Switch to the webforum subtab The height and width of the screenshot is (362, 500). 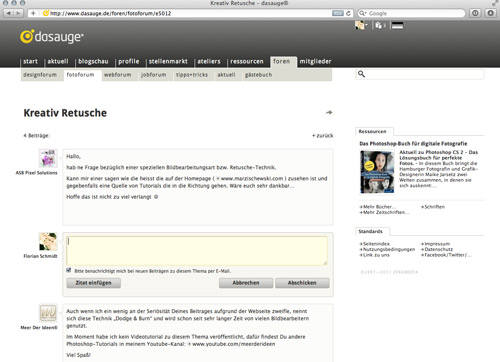pos(118,75)
